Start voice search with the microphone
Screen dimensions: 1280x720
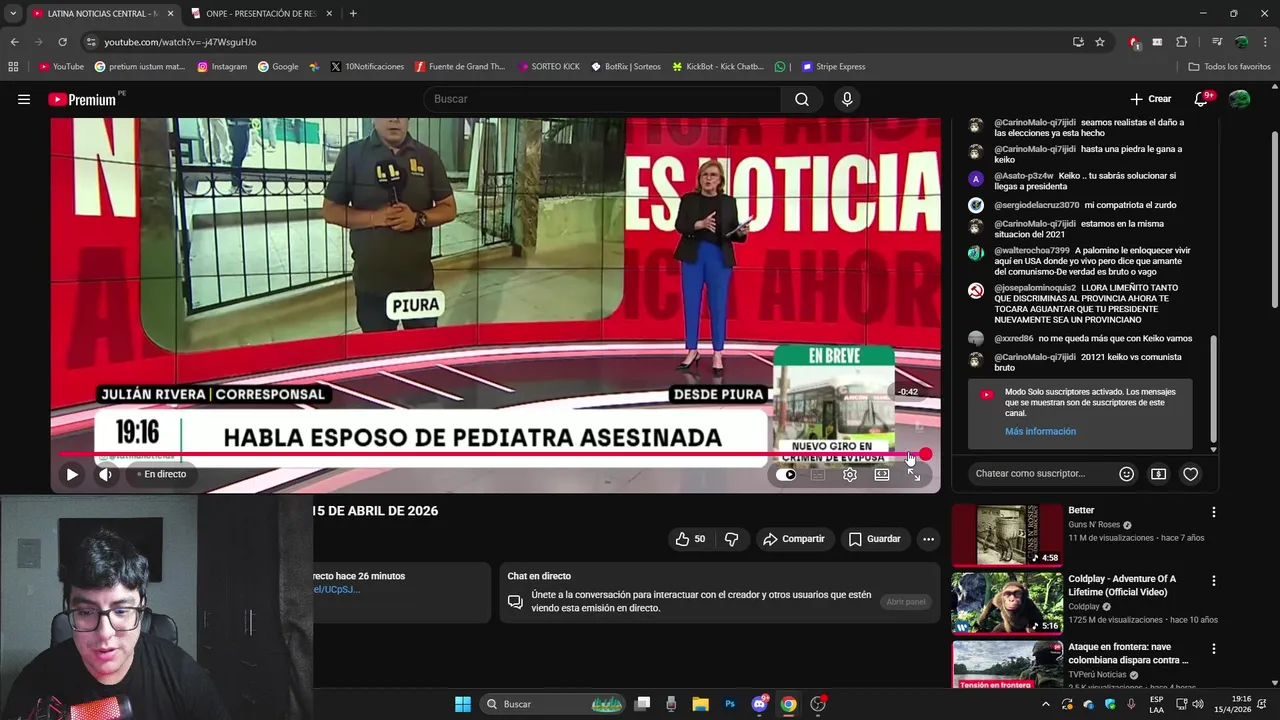coord(847,99)
